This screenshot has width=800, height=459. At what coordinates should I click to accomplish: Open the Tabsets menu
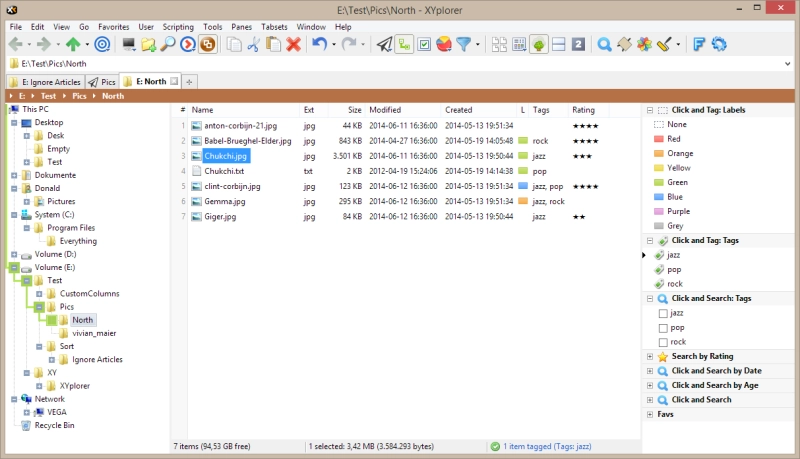[274, 27]
